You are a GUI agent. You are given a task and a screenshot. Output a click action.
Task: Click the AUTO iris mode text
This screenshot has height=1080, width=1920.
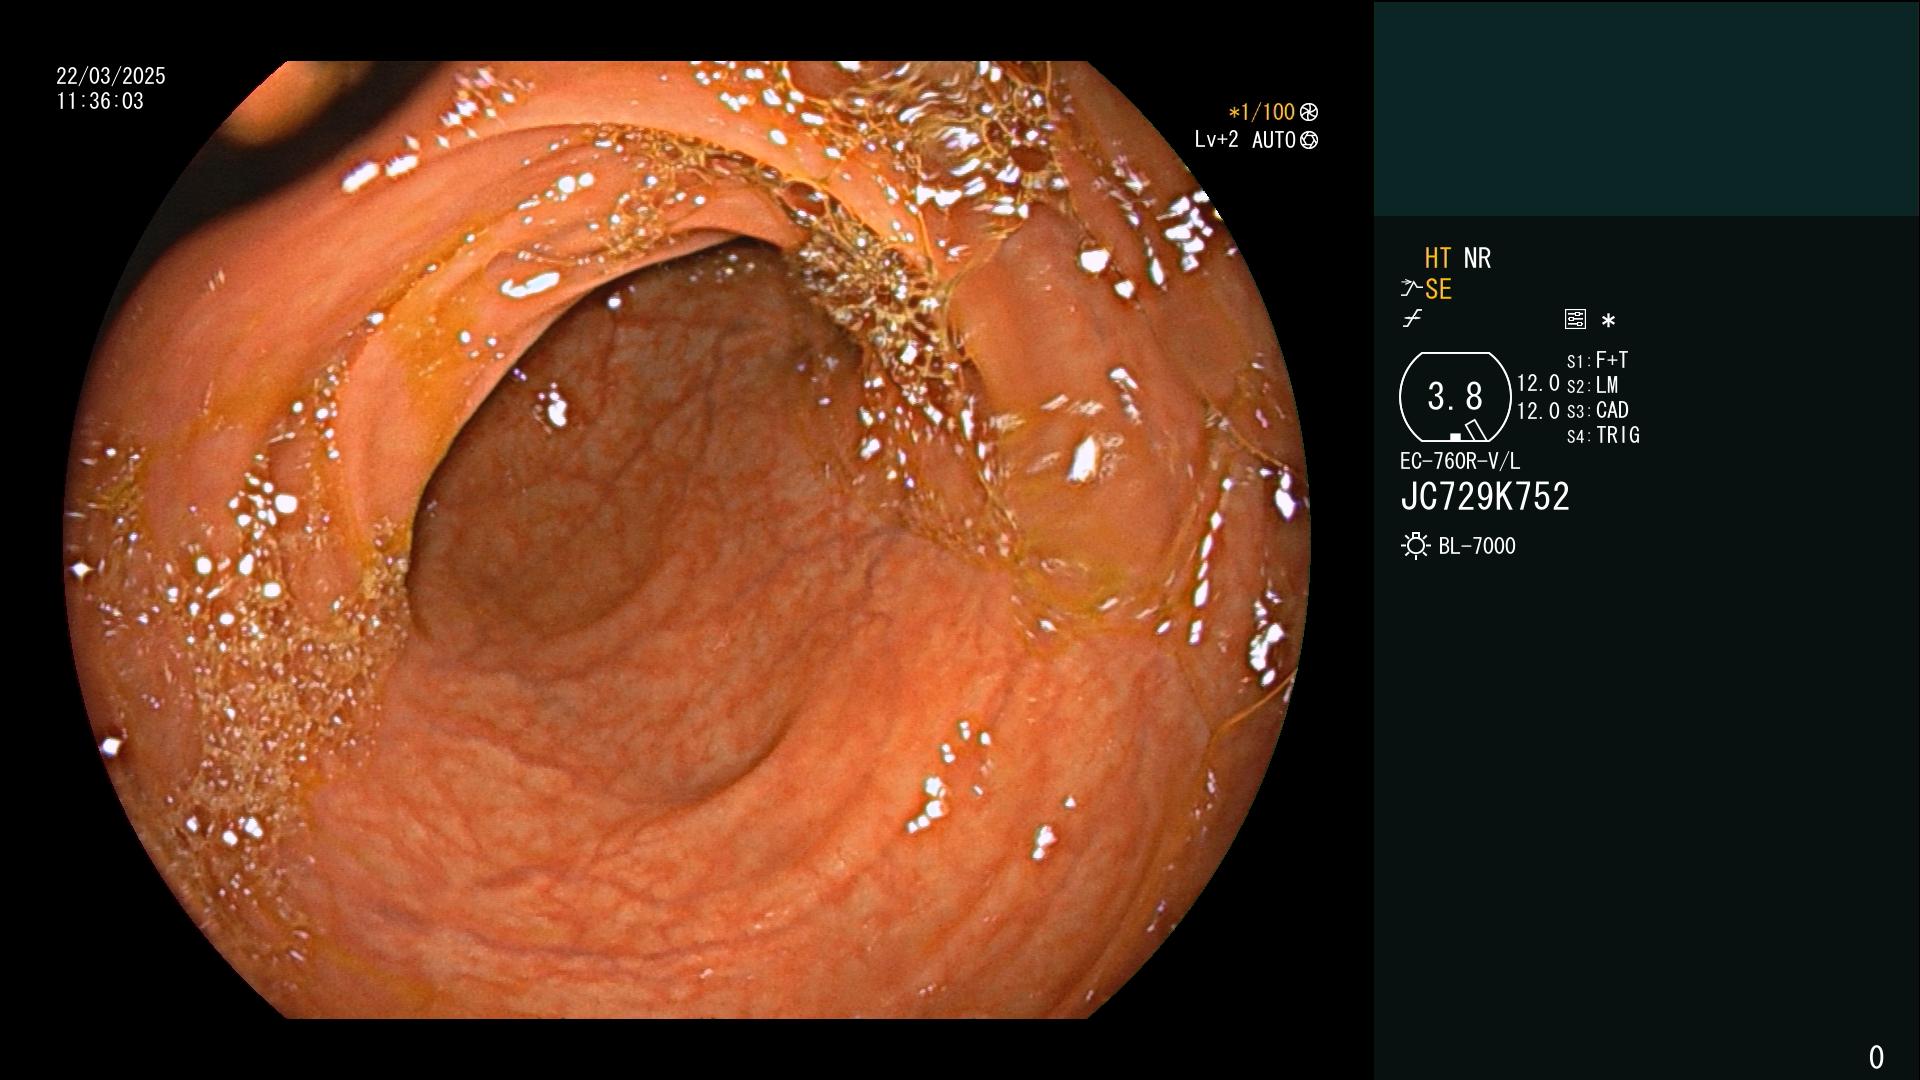click(1273, 140)
